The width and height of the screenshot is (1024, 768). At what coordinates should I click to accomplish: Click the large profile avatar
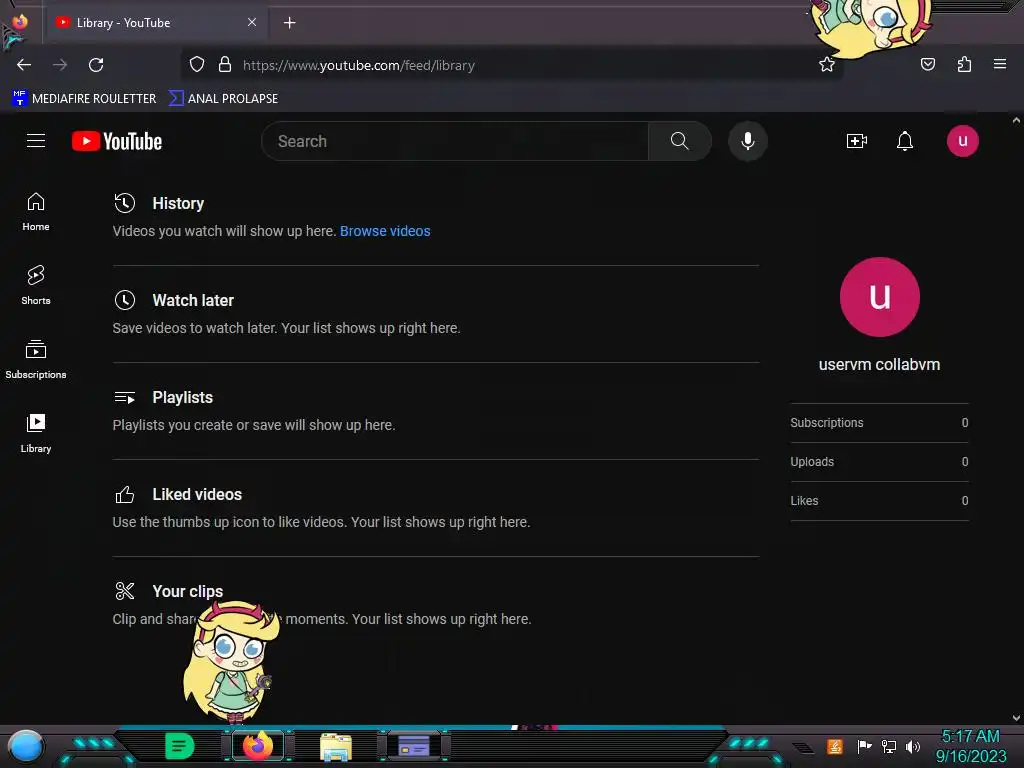880,297
